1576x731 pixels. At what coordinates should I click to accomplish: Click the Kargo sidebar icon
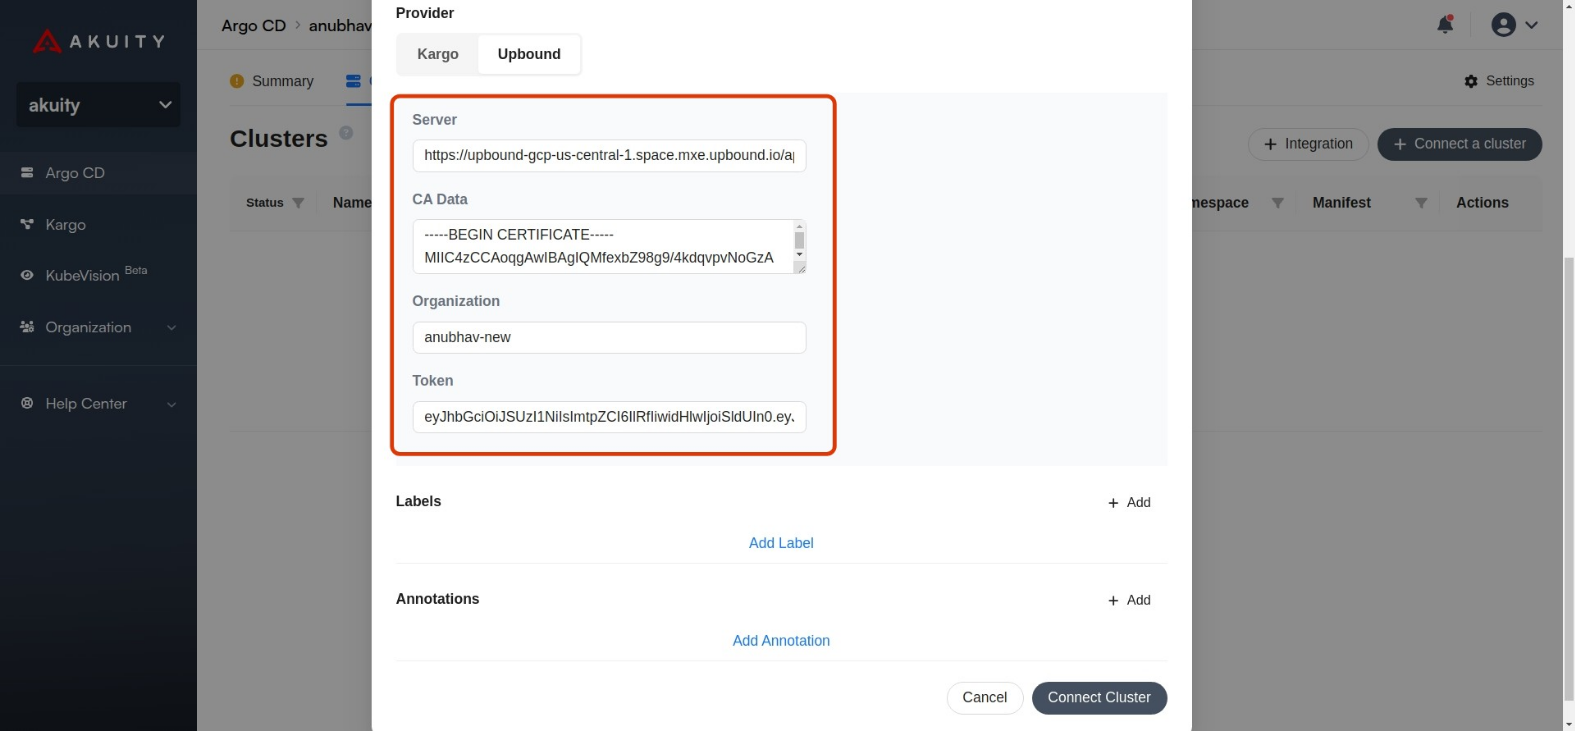click(x=27, y=224)
